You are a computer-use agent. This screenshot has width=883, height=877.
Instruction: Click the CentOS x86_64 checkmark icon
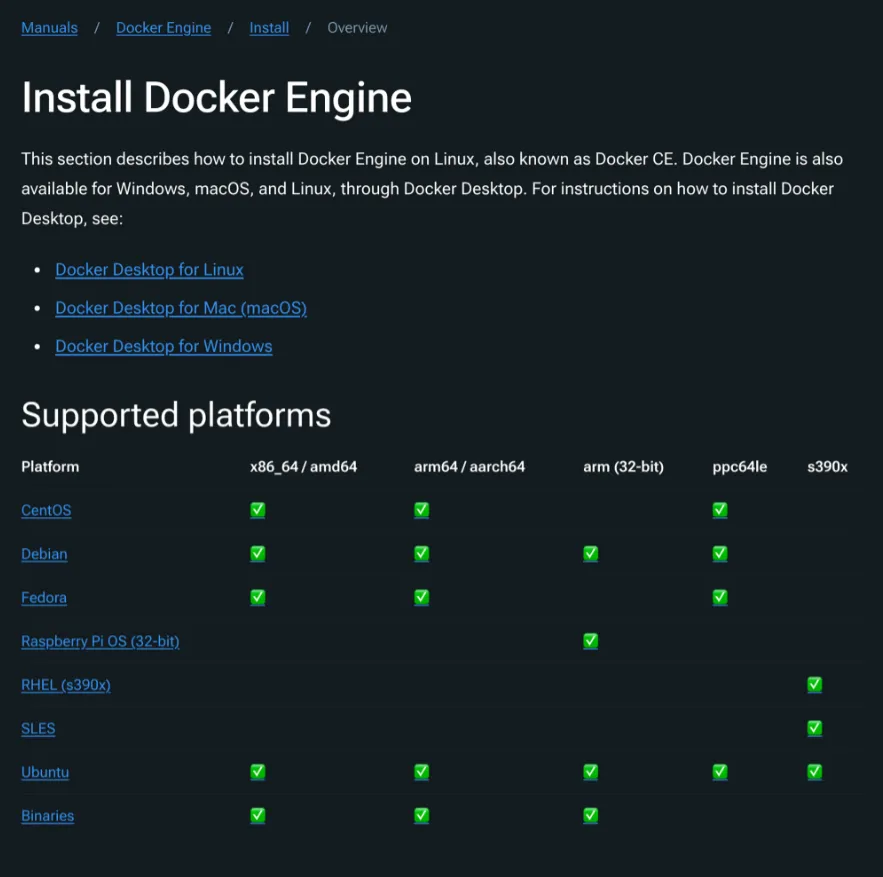coord(258,510)
